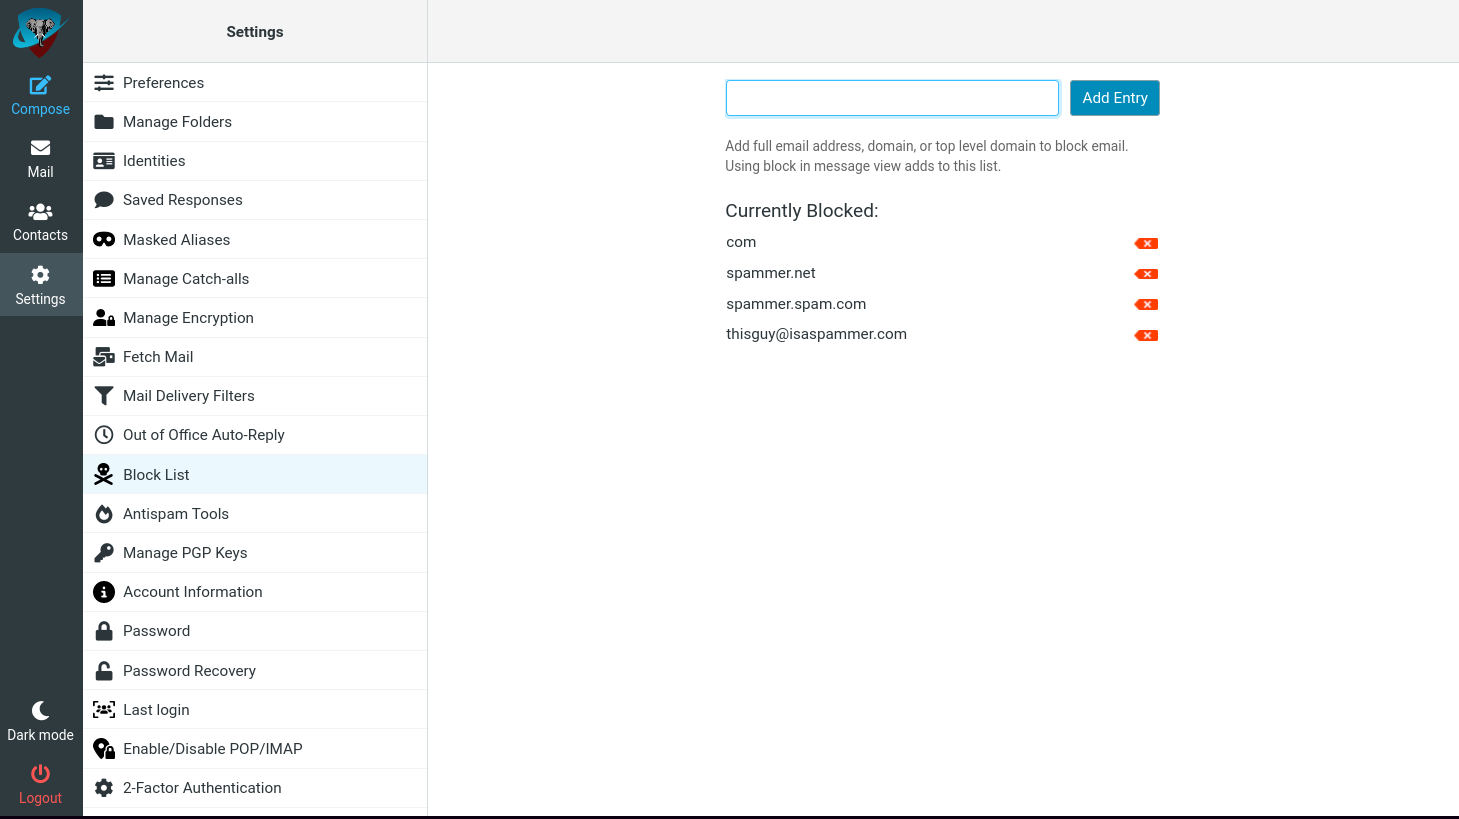1459x819 pixels.
Task: Select Password Recovery label
Action: 189,671
